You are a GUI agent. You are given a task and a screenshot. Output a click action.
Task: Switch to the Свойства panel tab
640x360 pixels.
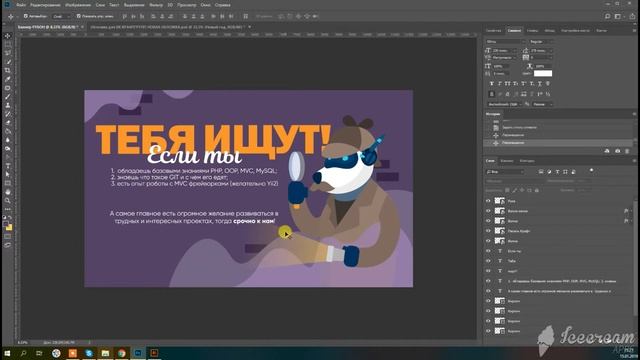493,31
